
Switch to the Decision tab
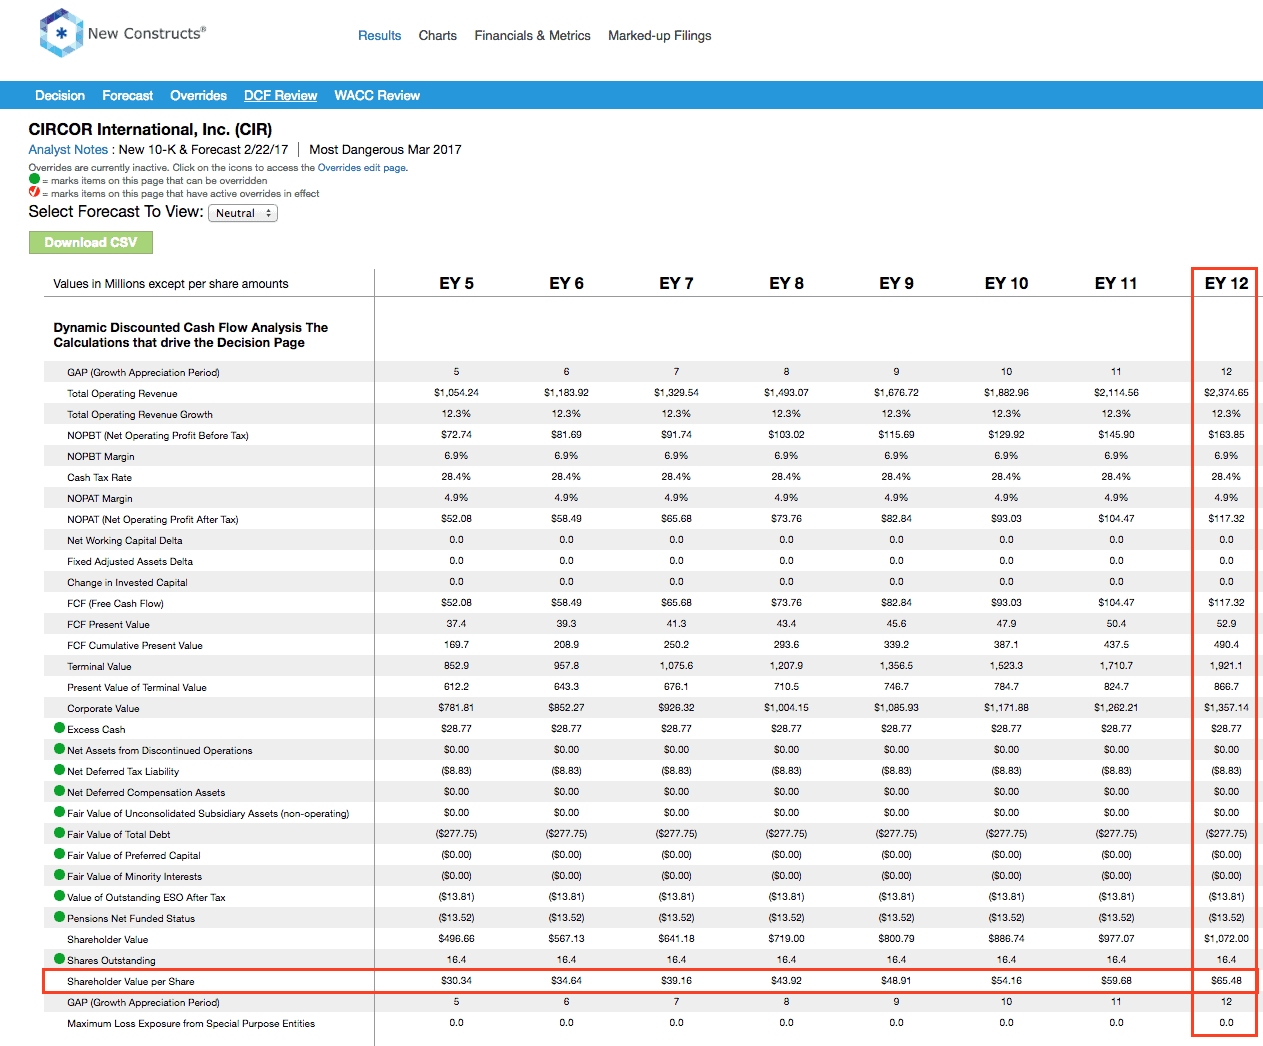(x=60, y=95)
